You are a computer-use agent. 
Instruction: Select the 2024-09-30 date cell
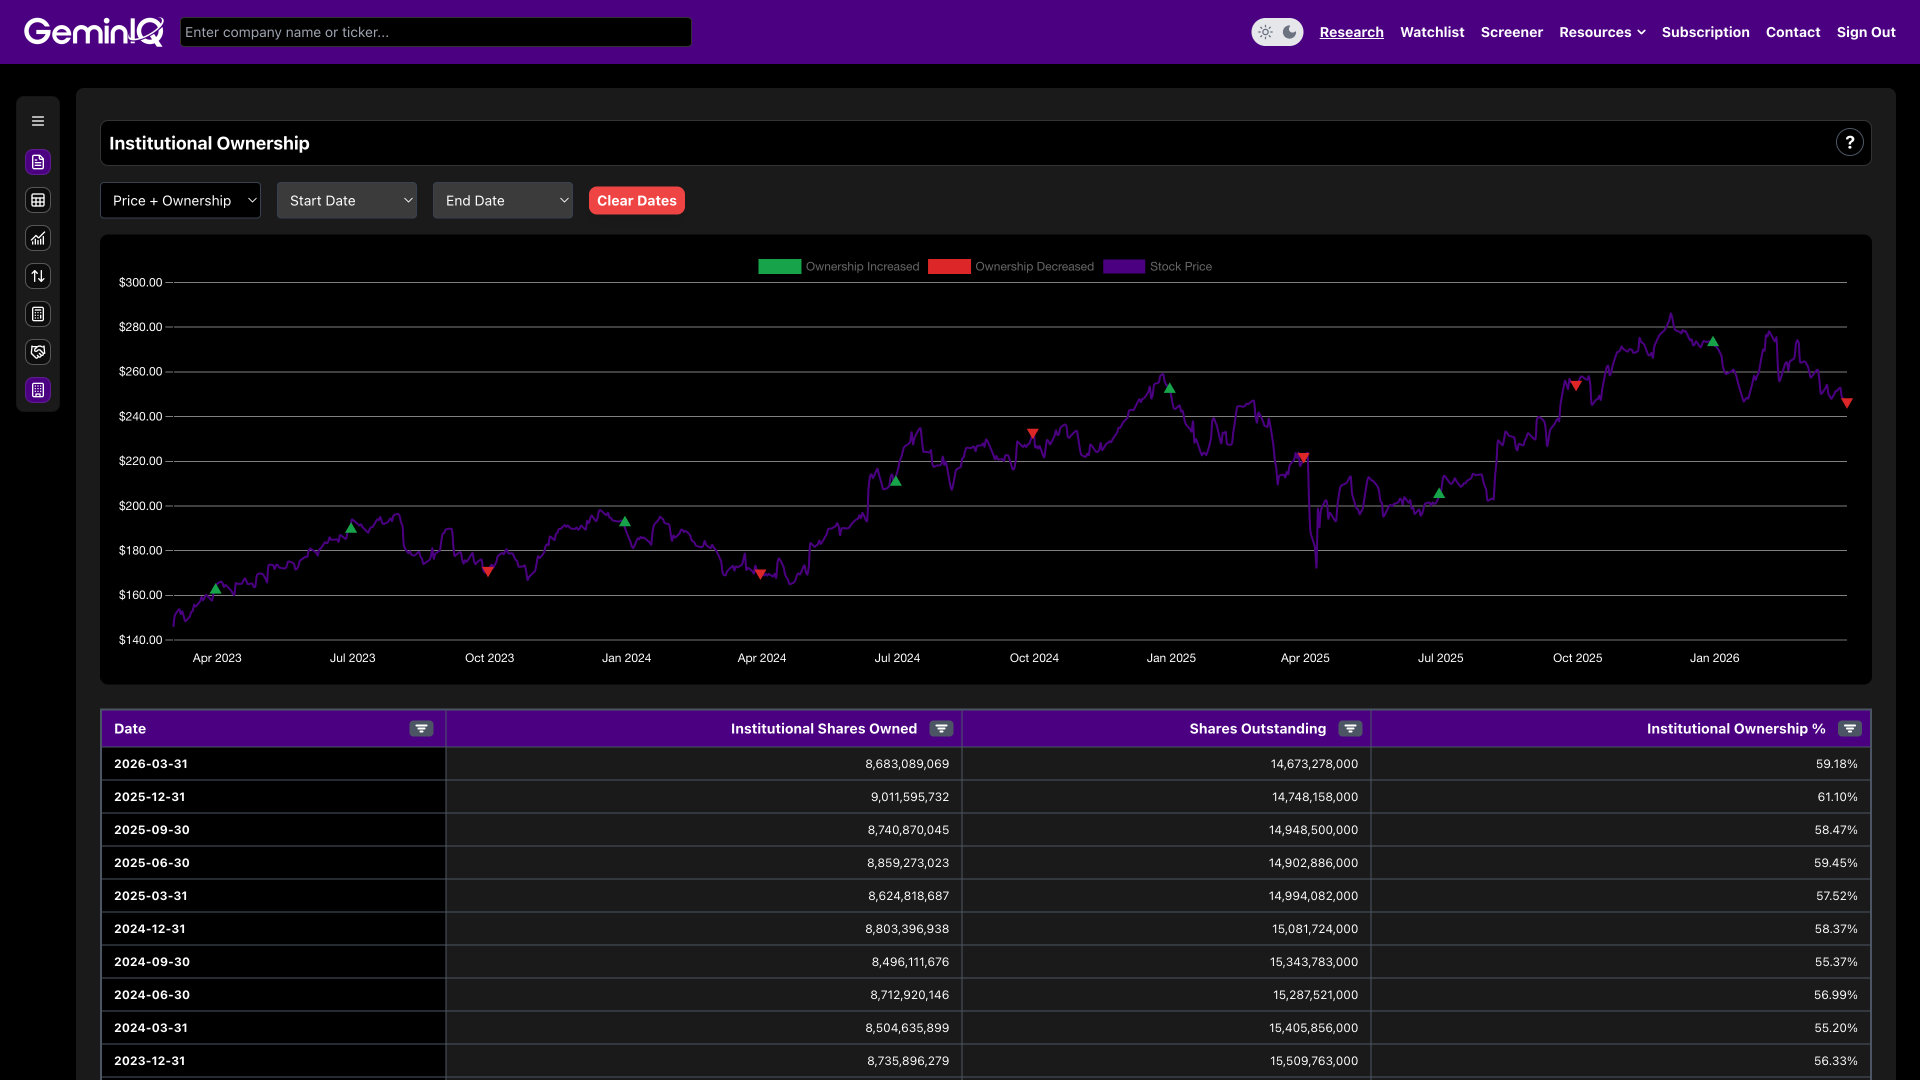tap(273, 962)
